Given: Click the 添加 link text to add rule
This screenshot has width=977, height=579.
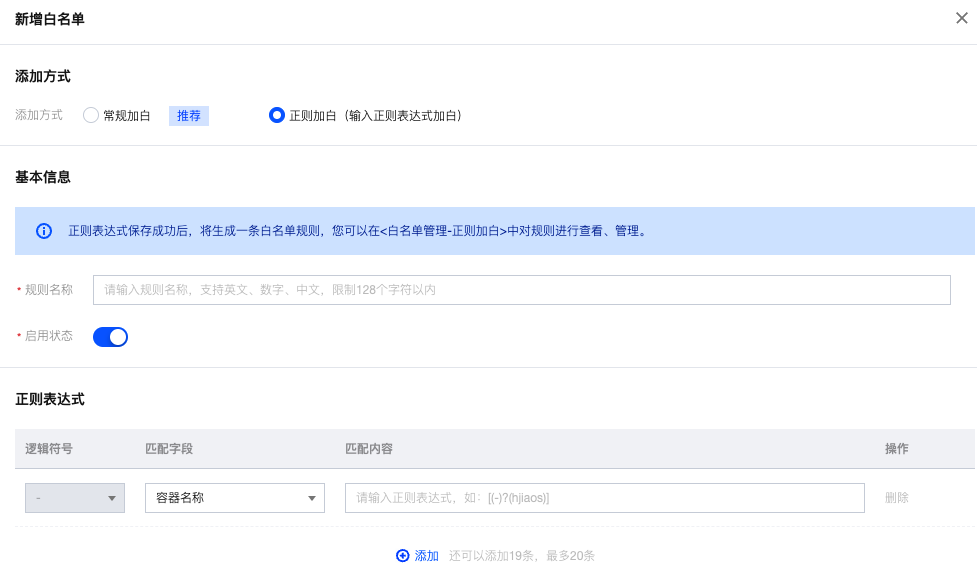Looking at the screenshot, I should click(x=427, y=556).
